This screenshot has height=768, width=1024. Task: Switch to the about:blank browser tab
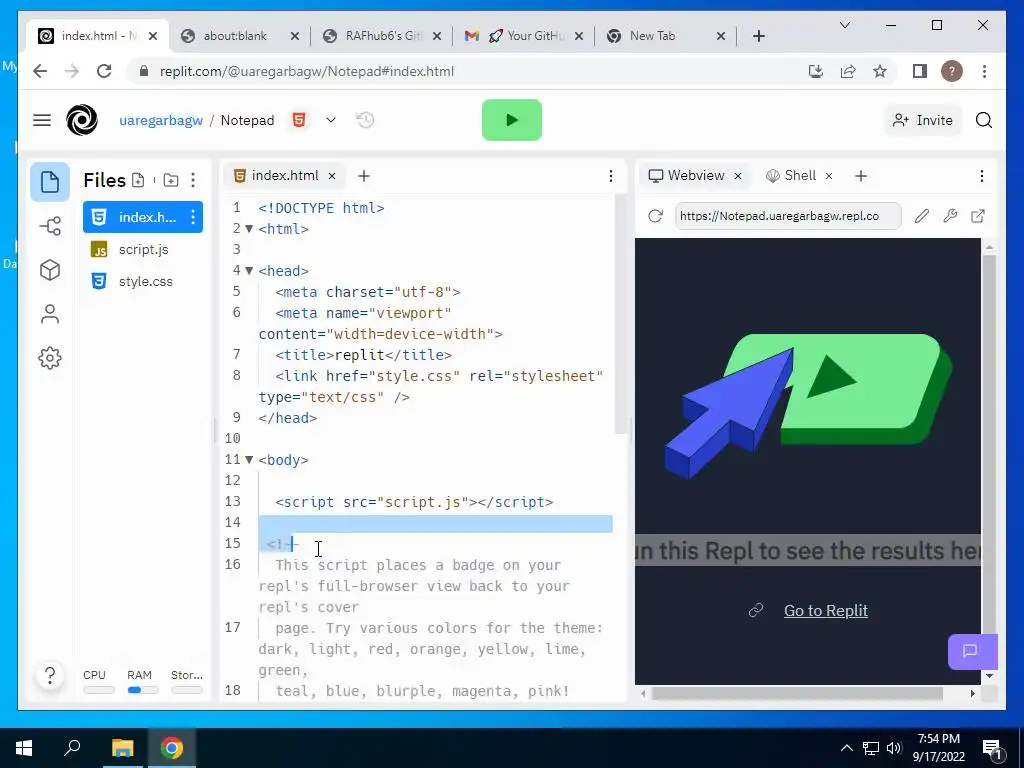point(240,36)
